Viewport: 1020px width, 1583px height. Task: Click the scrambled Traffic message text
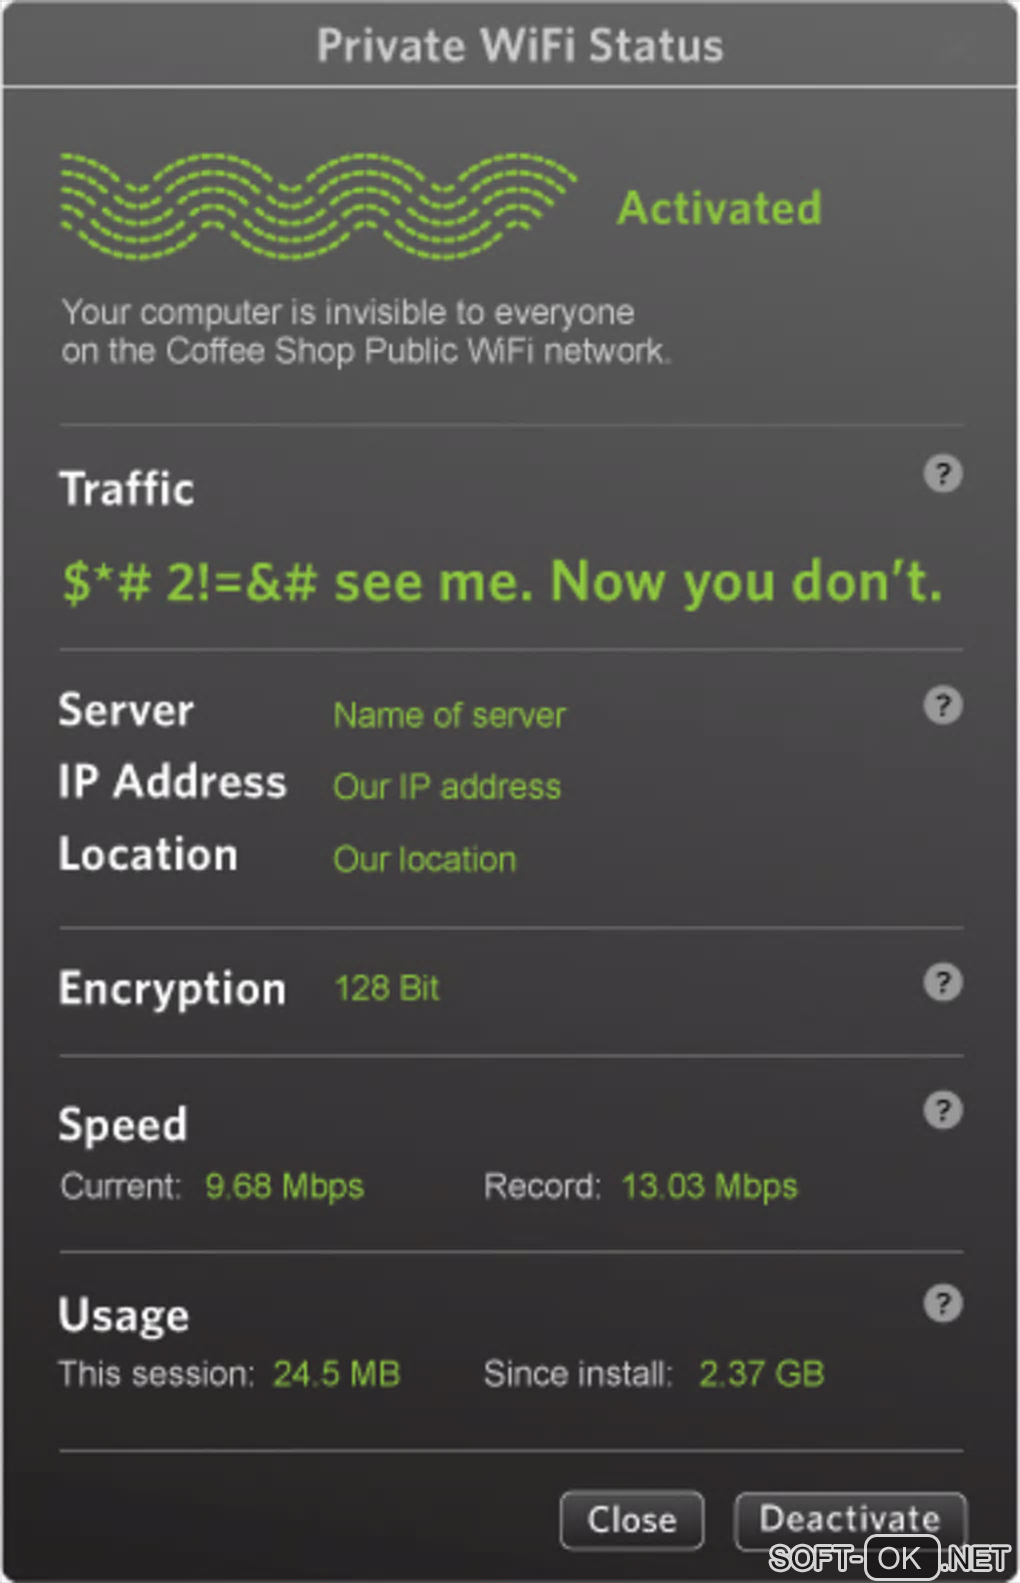tap(502, 582)
